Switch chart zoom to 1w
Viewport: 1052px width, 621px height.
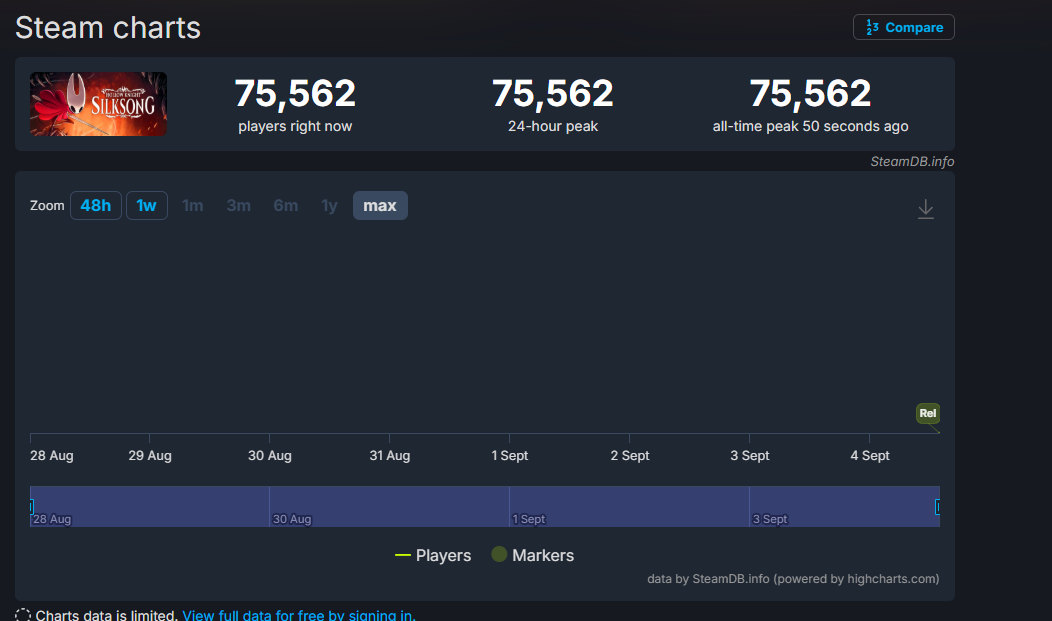coord(146,206)
